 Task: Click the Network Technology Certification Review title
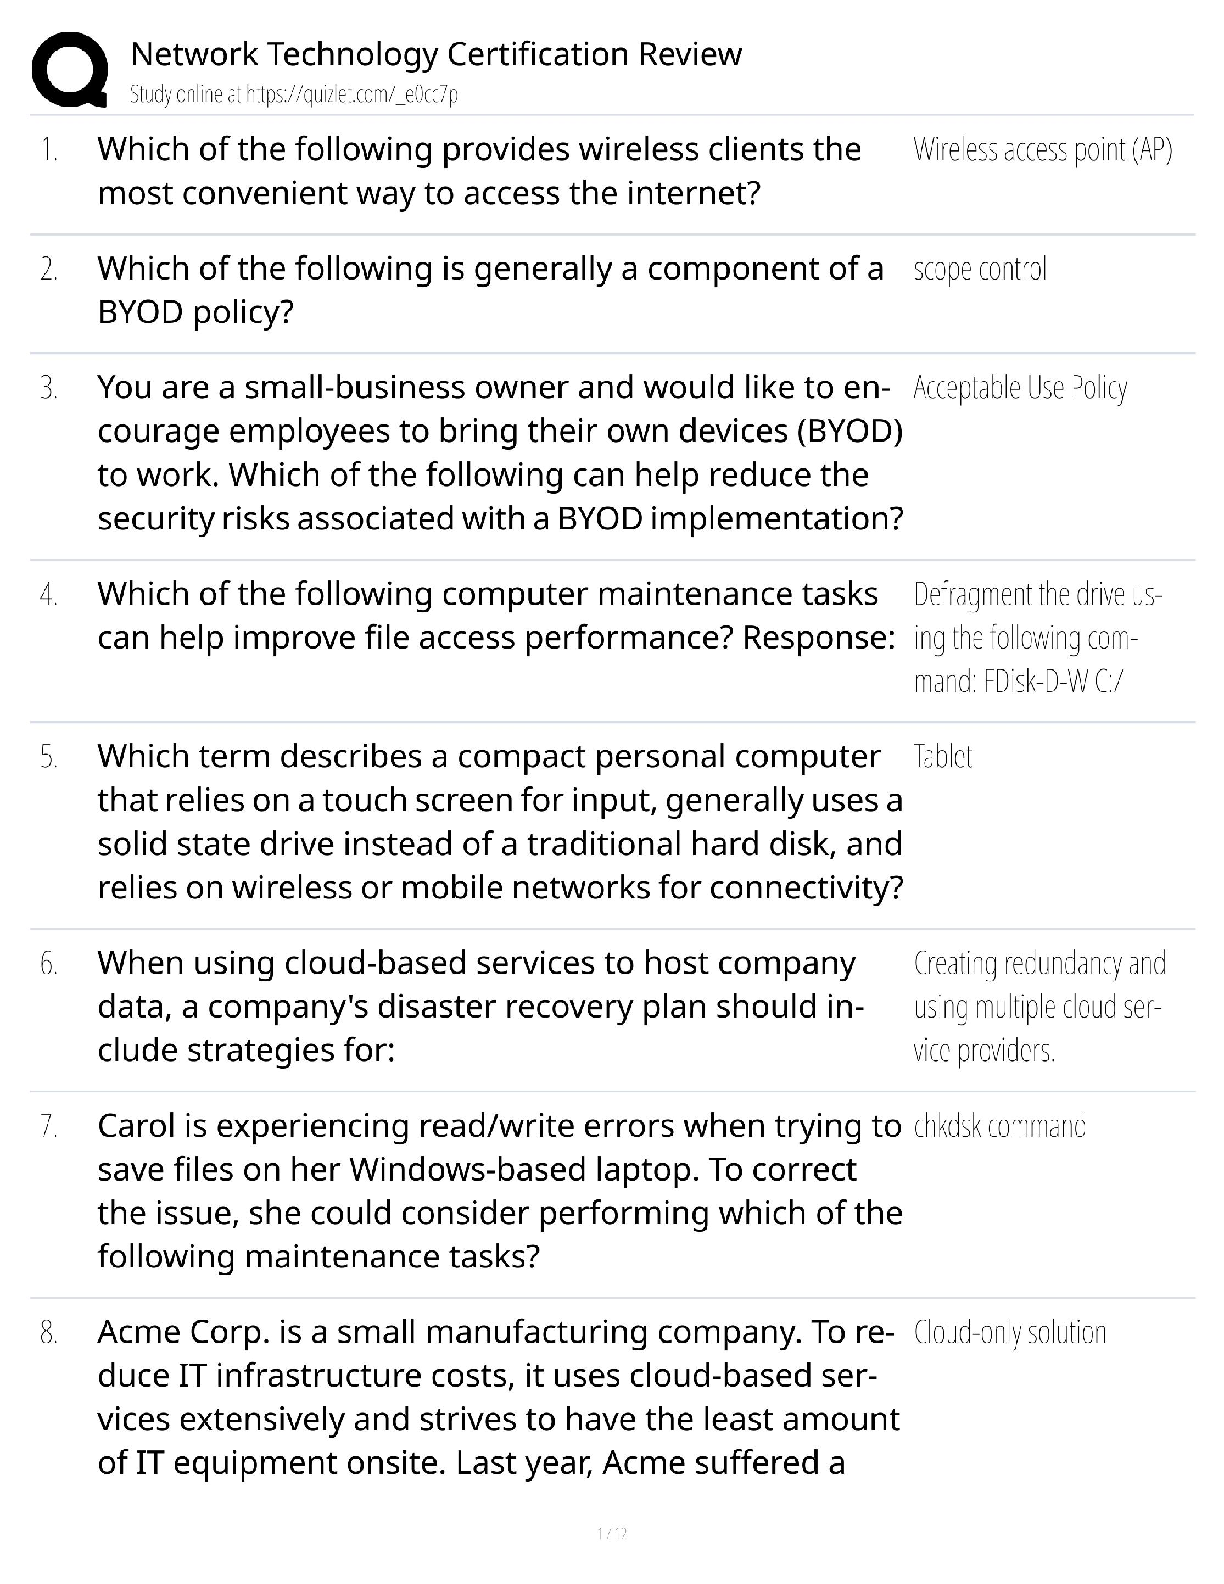click(x=436, y=53)
